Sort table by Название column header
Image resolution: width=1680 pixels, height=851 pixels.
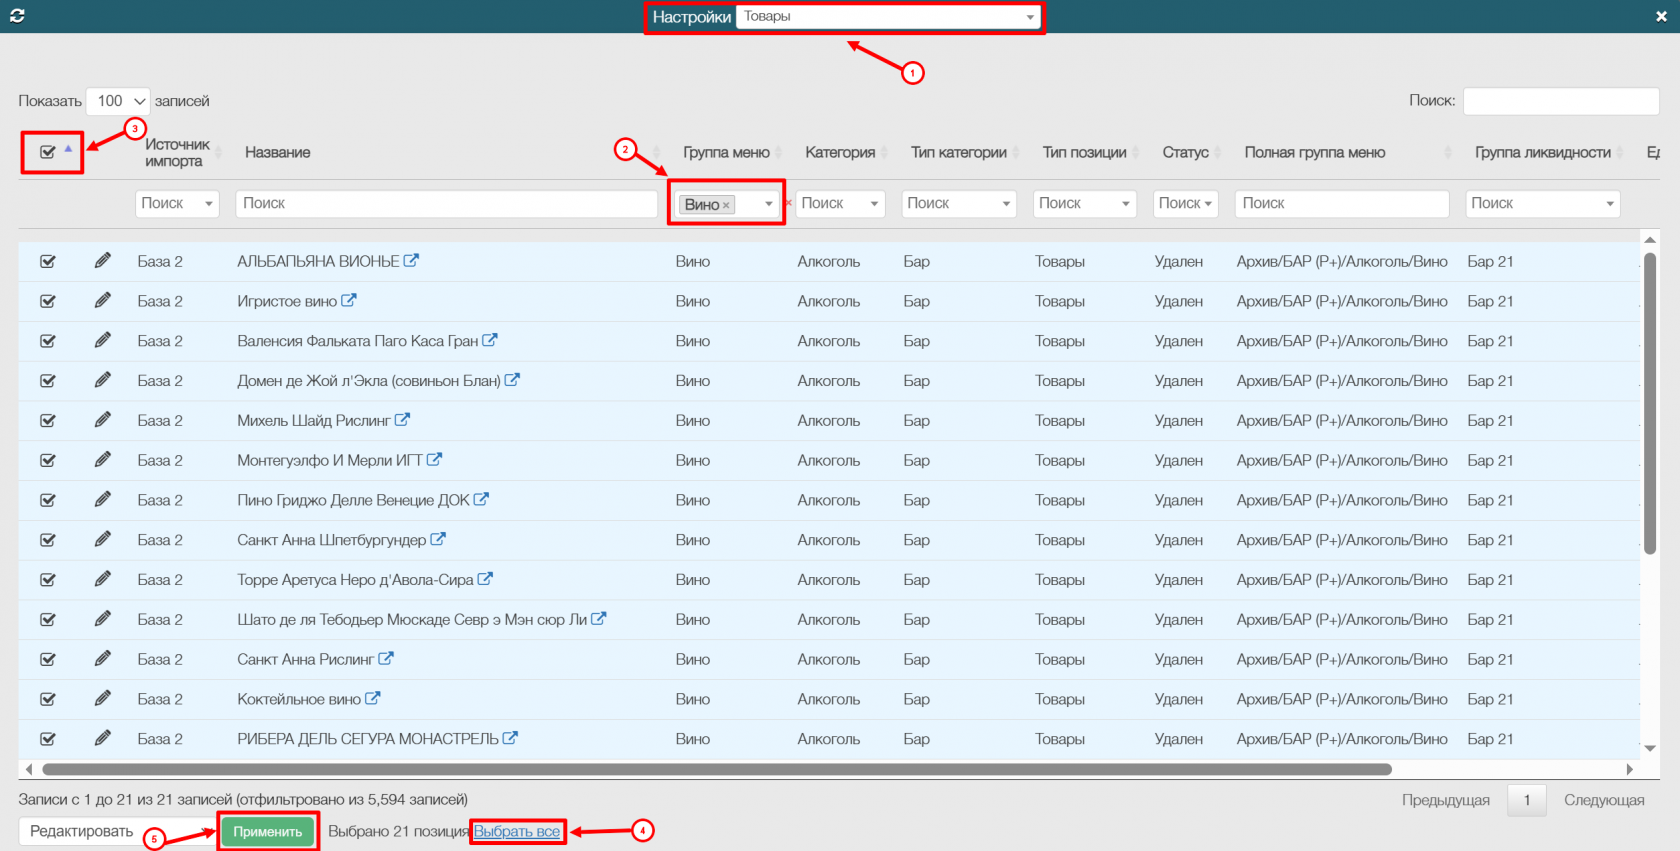click(278, 152)
